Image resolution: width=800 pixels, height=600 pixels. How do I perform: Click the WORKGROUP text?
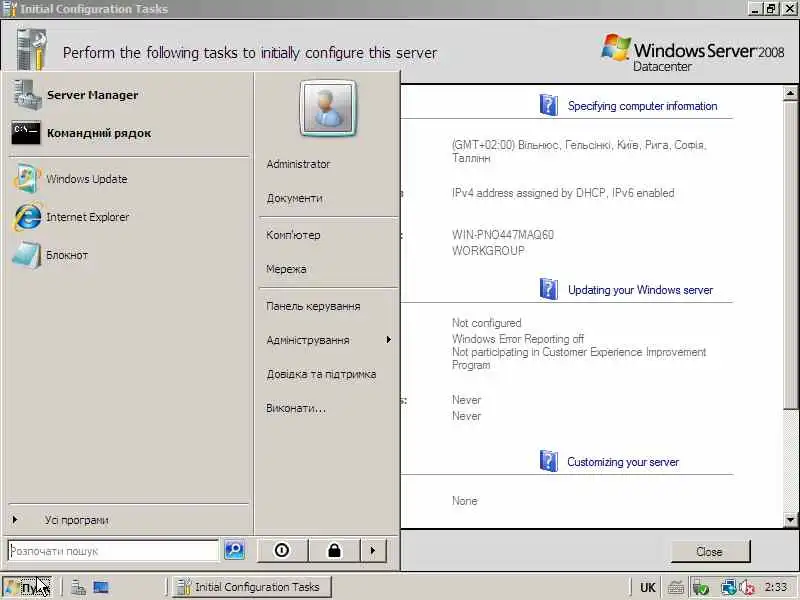click(488, 251)
